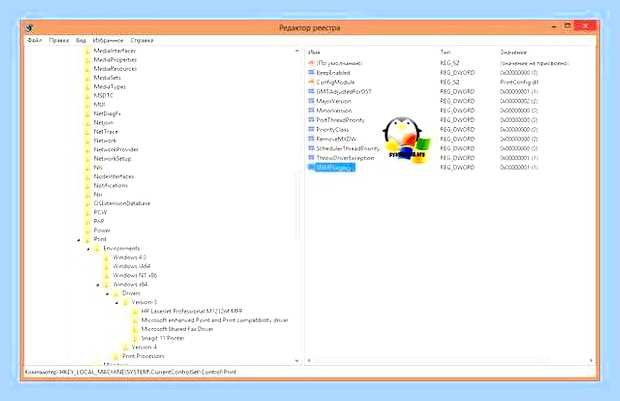Screen dimensions: 620x401
Task: Sort values by the Имя column header
Action: pos(314,52)
